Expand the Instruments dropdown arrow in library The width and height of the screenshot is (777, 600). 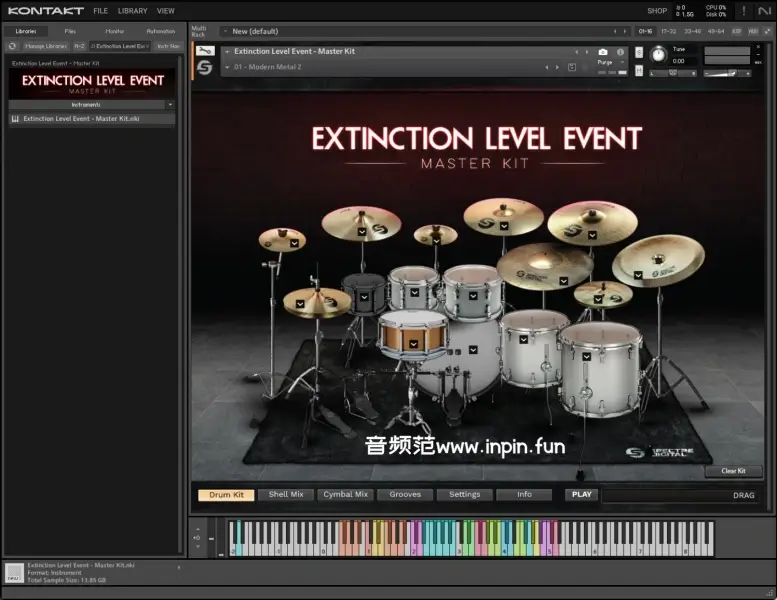(x=170, y=104)
